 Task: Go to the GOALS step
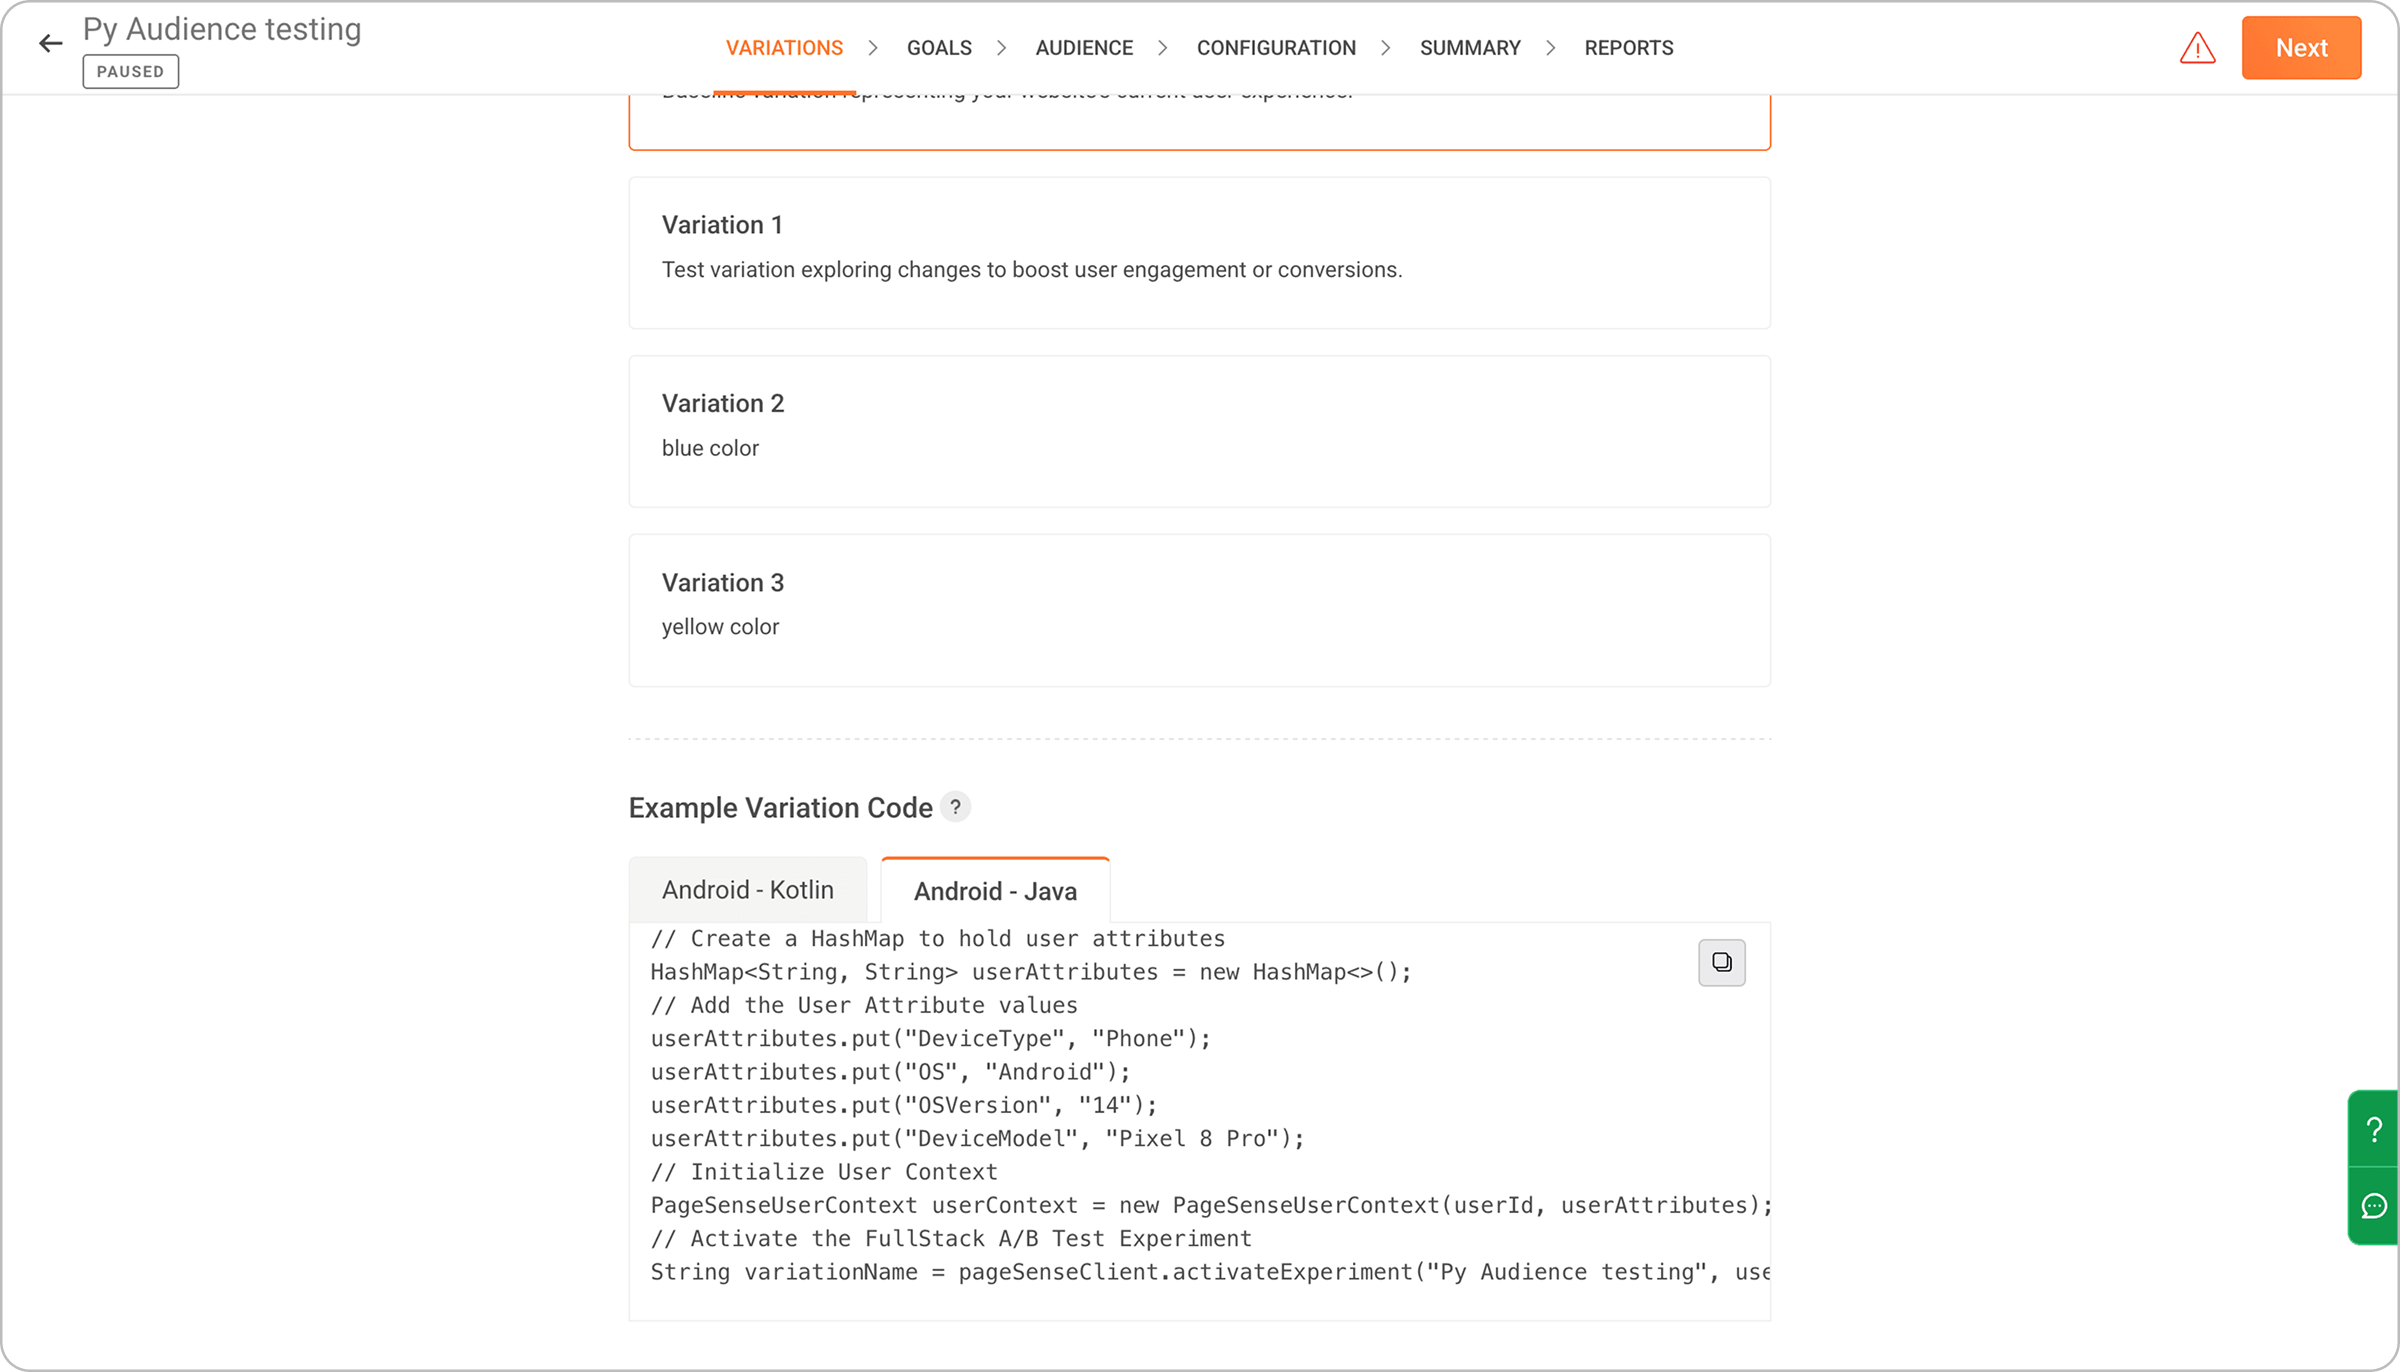pyautogui.click(x=939, y=48)
